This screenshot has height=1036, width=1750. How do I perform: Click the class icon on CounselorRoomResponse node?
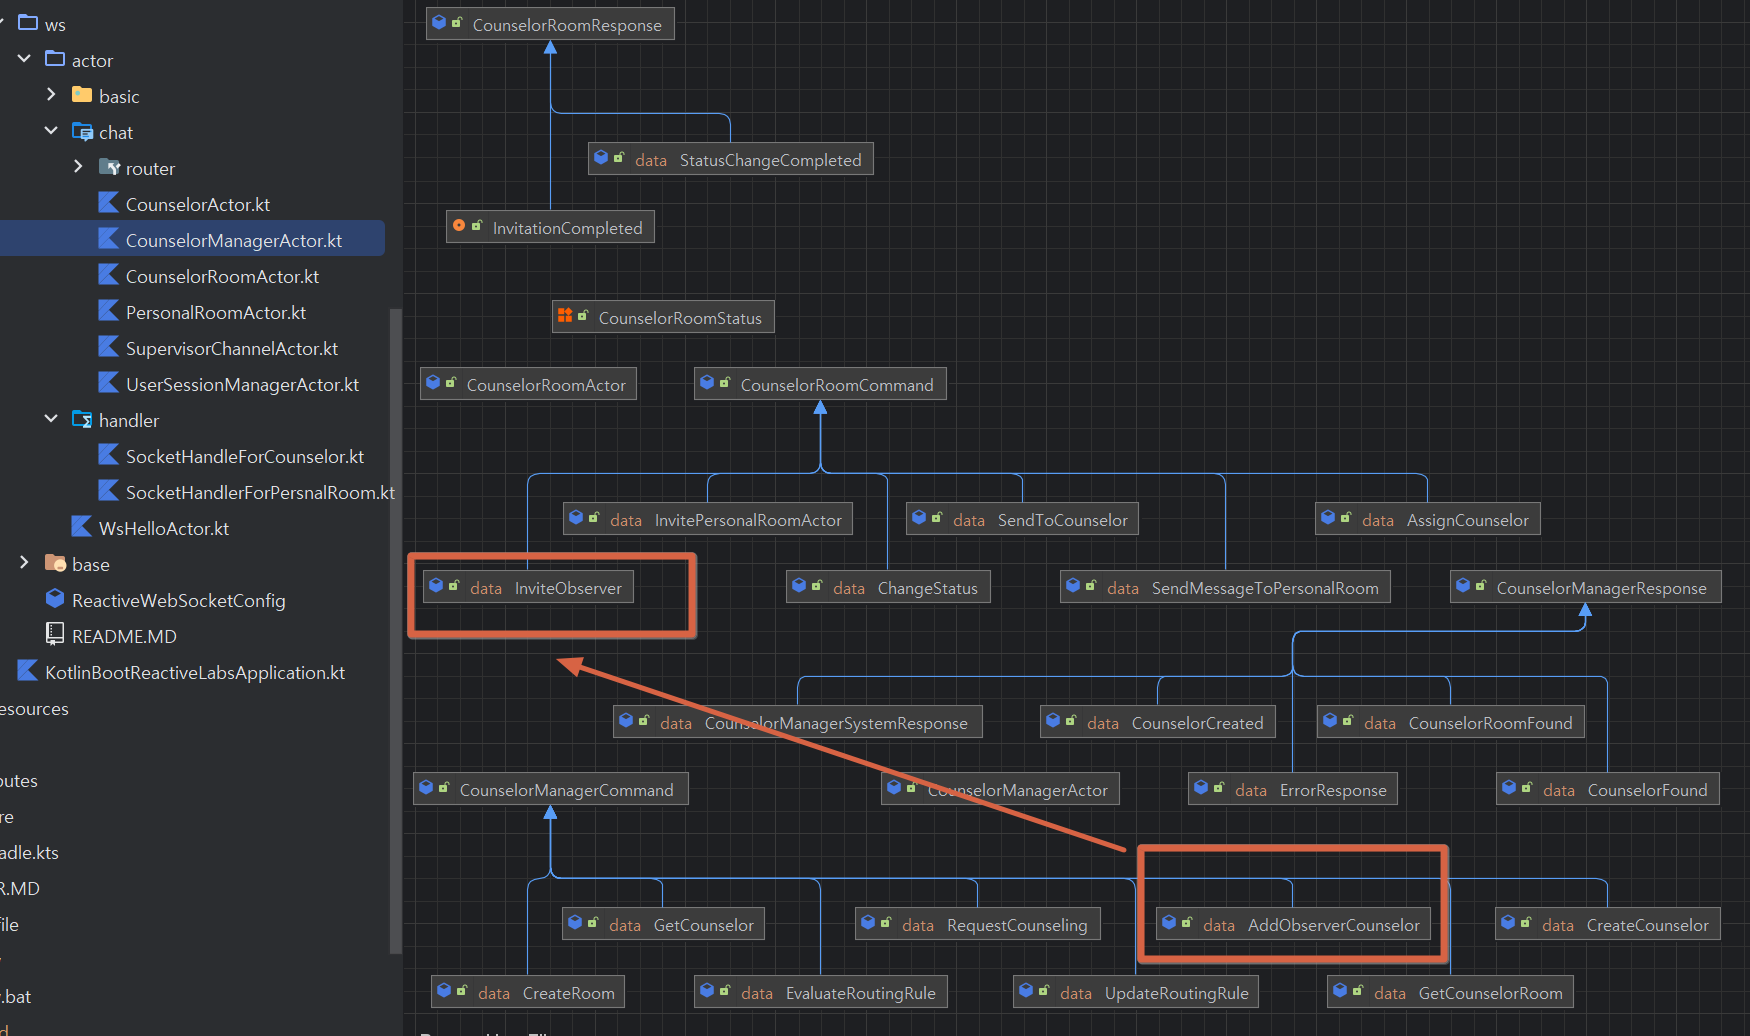tap(439, 23)
